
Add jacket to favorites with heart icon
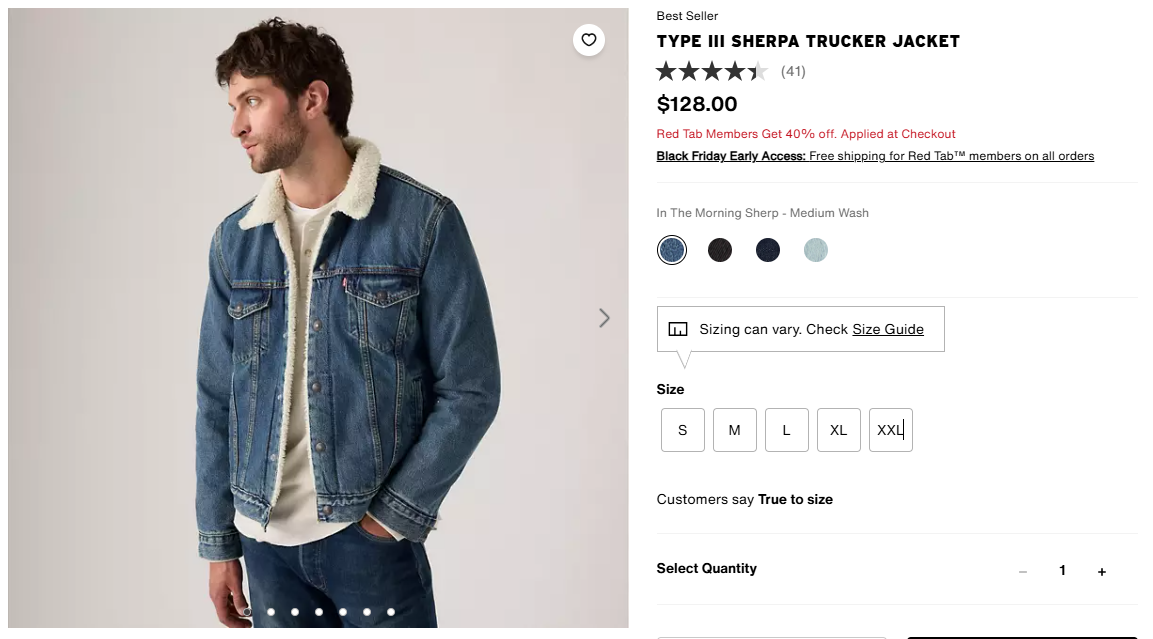[x=588, y=40]
